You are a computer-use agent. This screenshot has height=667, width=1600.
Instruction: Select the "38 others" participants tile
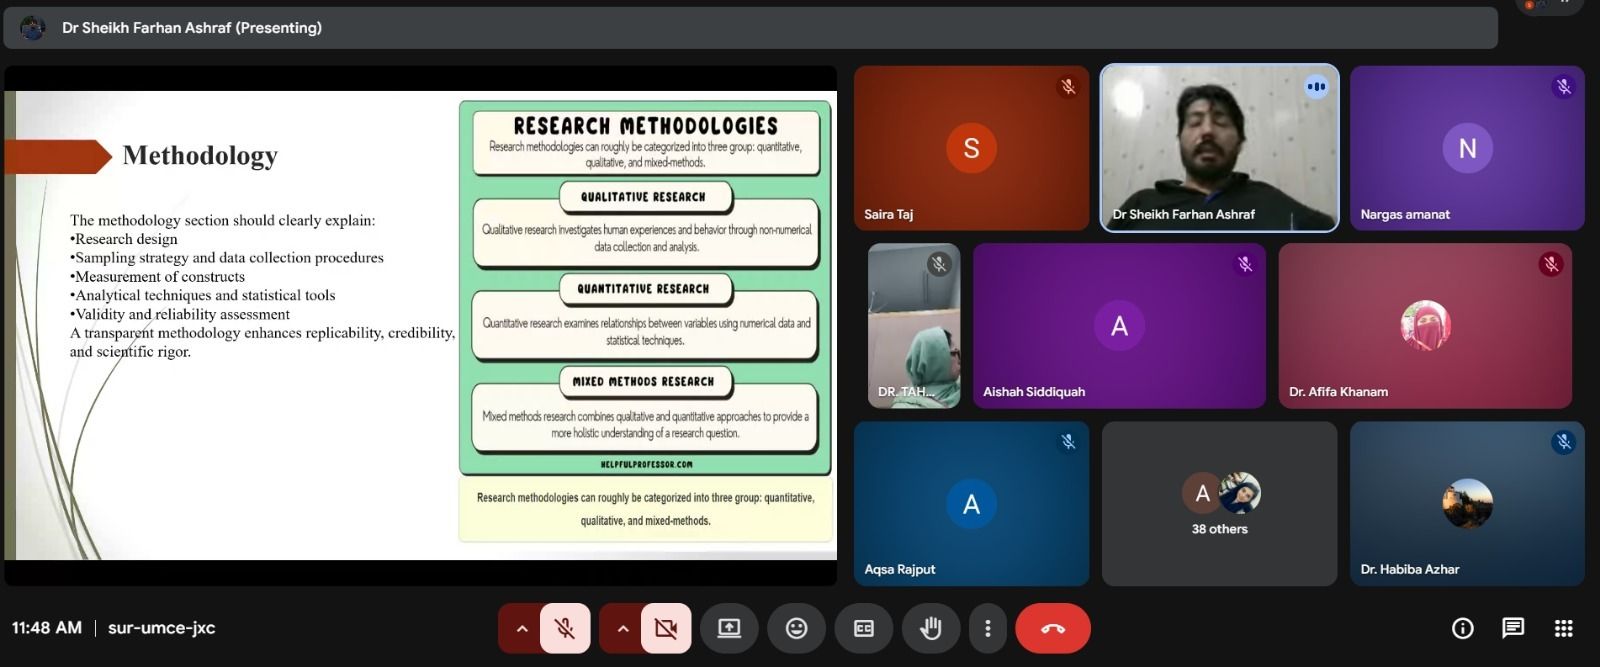point(1219,504)
